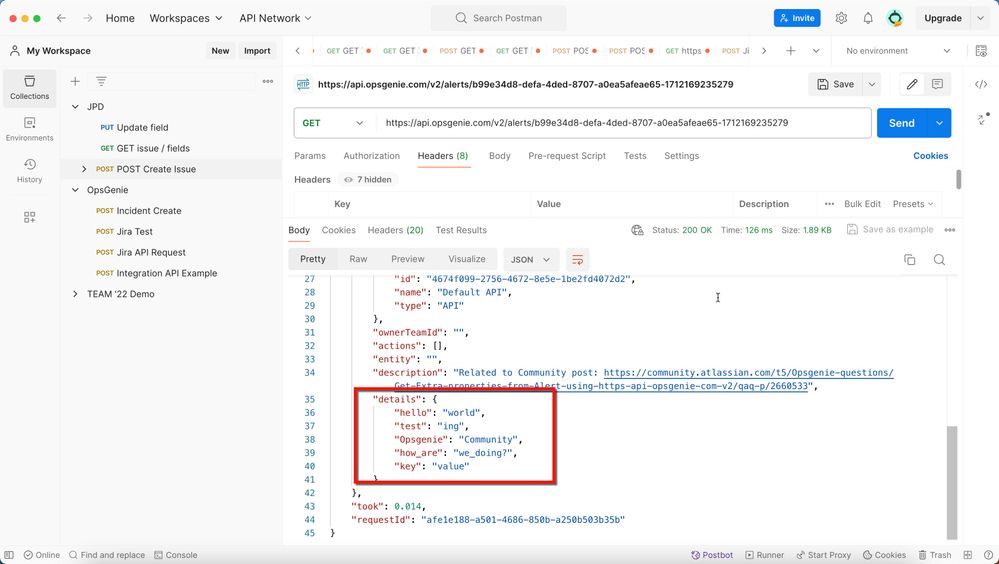The height and width of the screenshot is (564, 999).
Task: Open the Pre-request Script tab
Action: [x=567, y=155]
